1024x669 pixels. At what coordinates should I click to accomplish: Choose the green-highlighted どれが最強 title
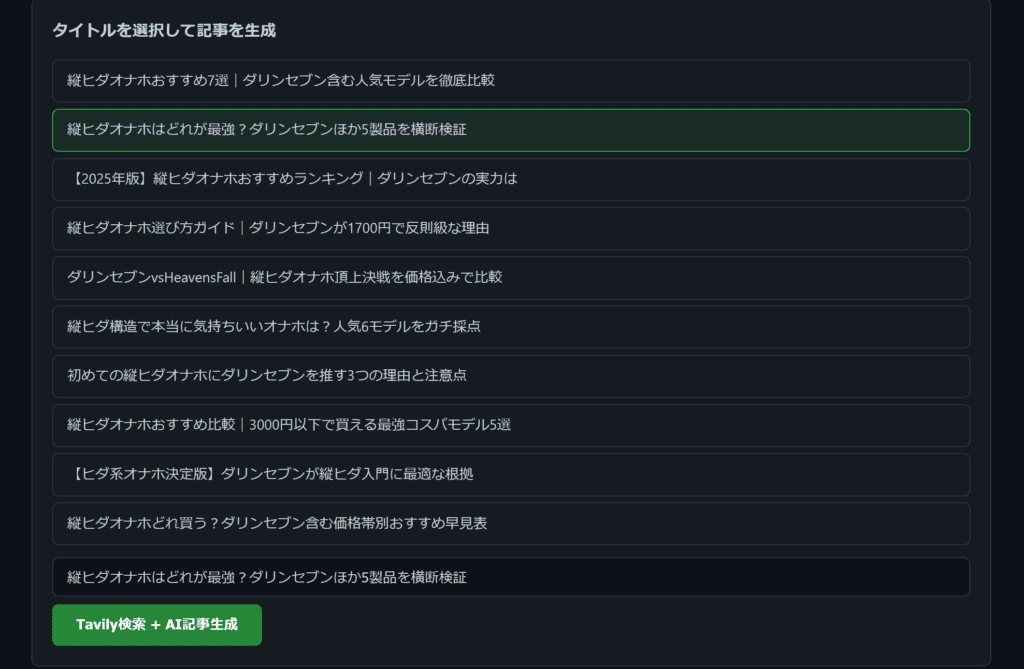click(x=510, y=130)
